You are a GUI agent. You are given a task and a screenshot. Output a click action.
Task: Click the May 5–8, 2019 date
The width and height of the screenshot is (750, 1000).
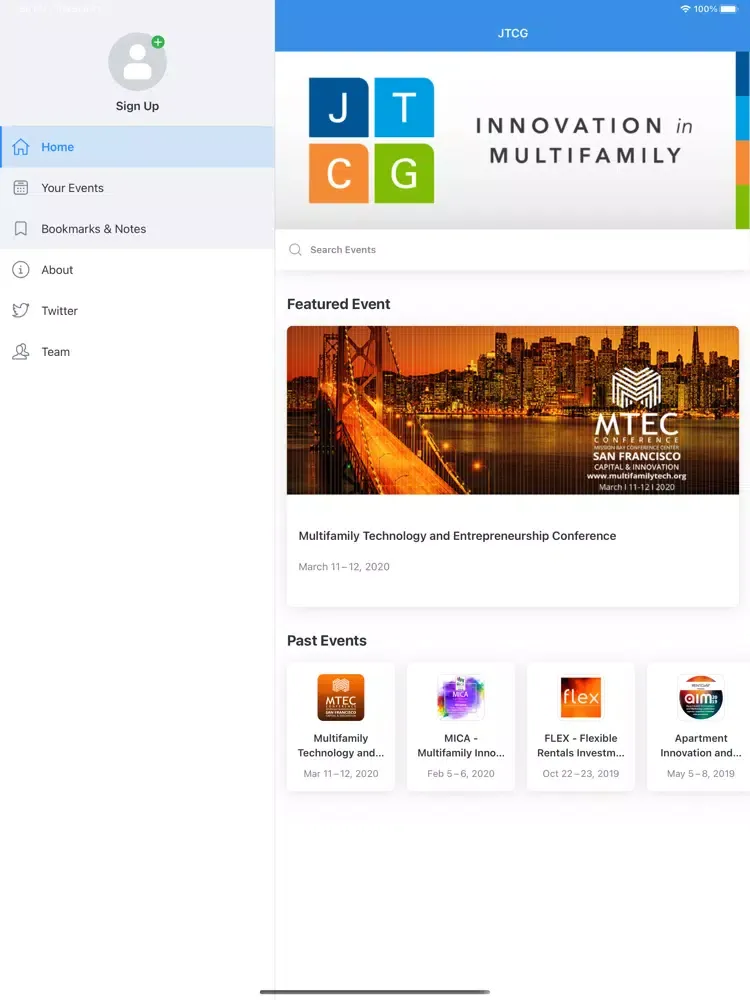(x=700, y=774)
